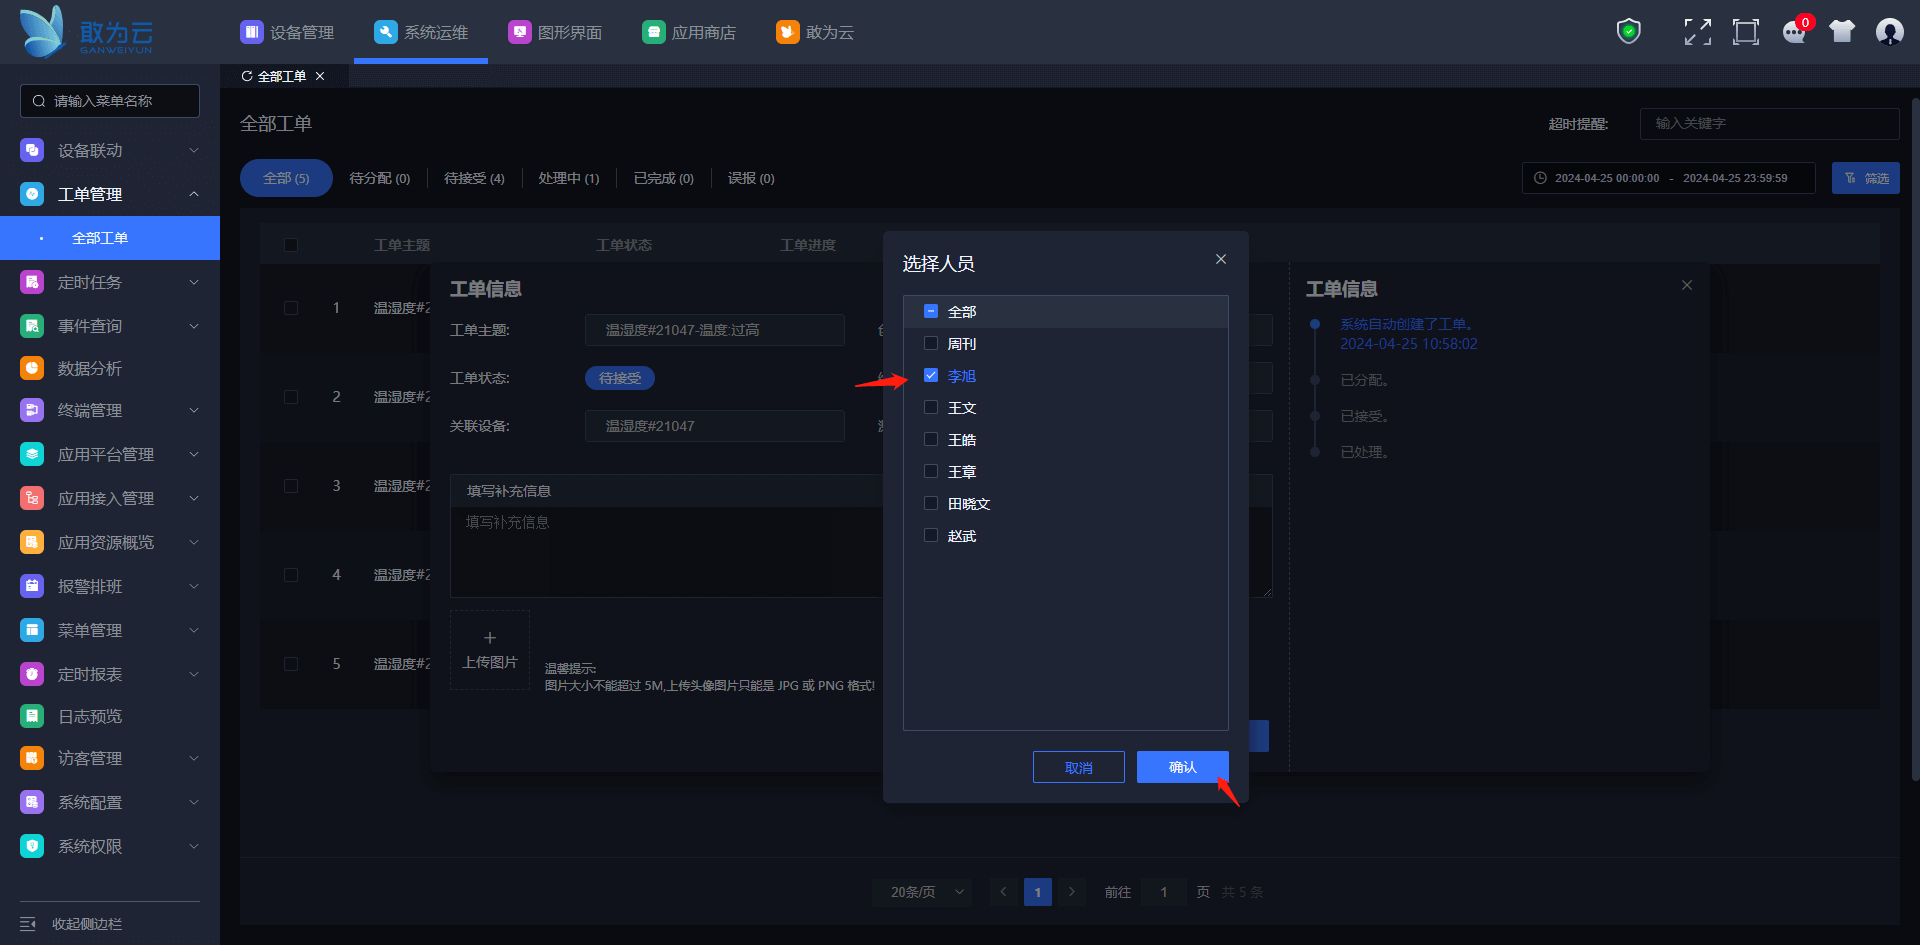Click the security shield icon in header
1920x945 pixels.
coord(1629,32)
